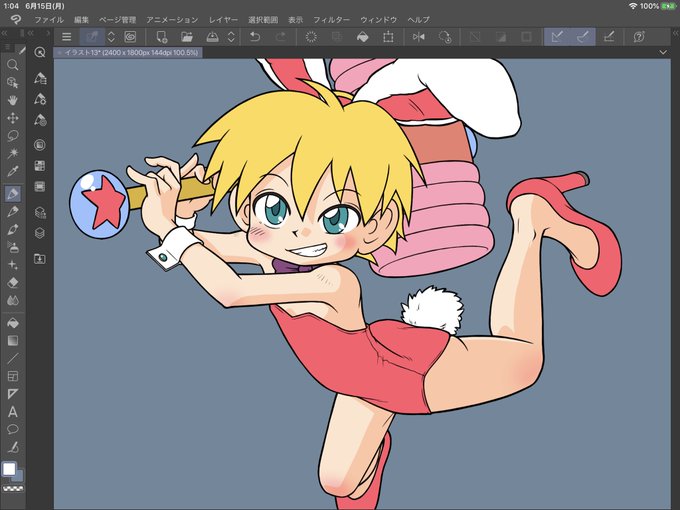Select the Airbrush tool

[x=13, y=247]
